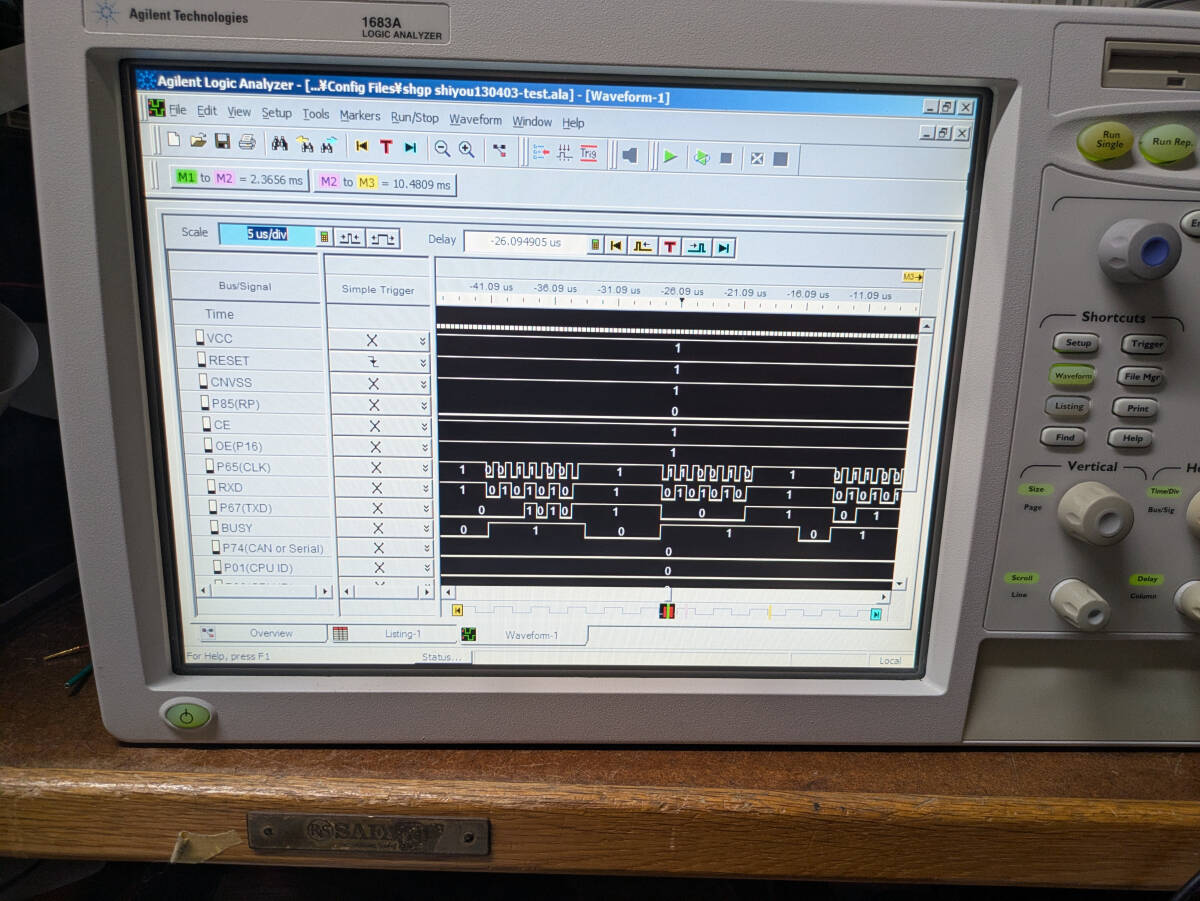Open trigger dropdown for CE row
The width and height of the screenshot is (1200, 901).
coord(423,426)
